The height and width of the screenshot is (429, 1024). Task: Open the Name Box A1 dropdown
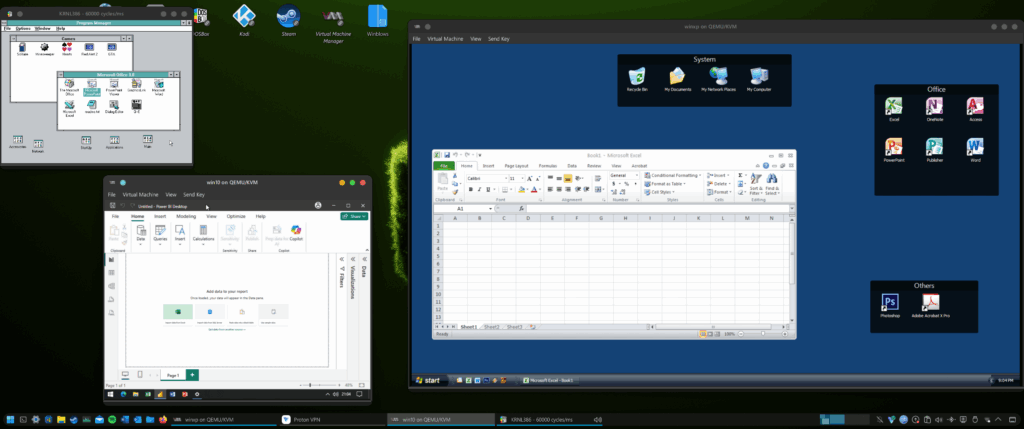click(x=490, y=208)
